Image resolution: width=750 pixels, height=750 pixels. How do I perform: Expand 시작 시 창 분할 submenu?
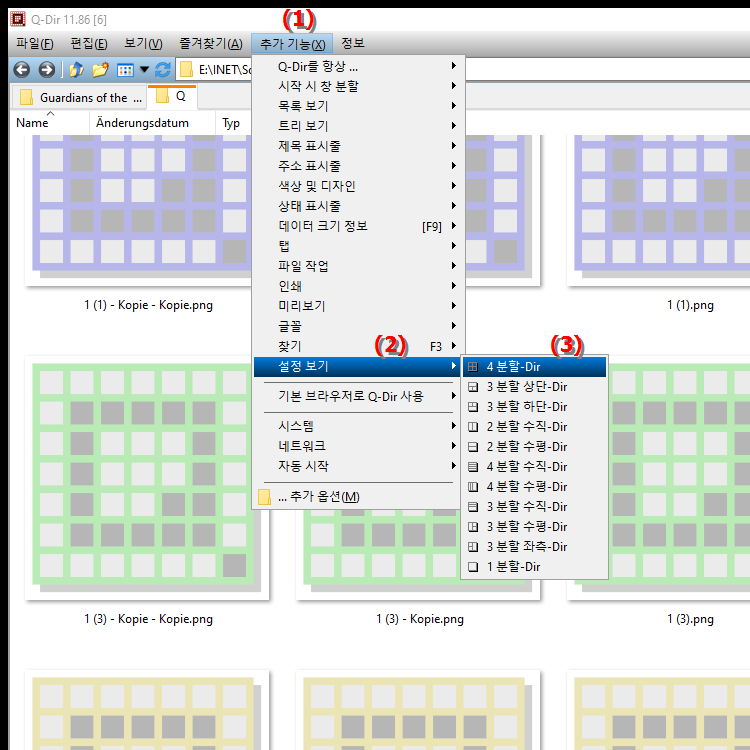click(x=356, y=86)
